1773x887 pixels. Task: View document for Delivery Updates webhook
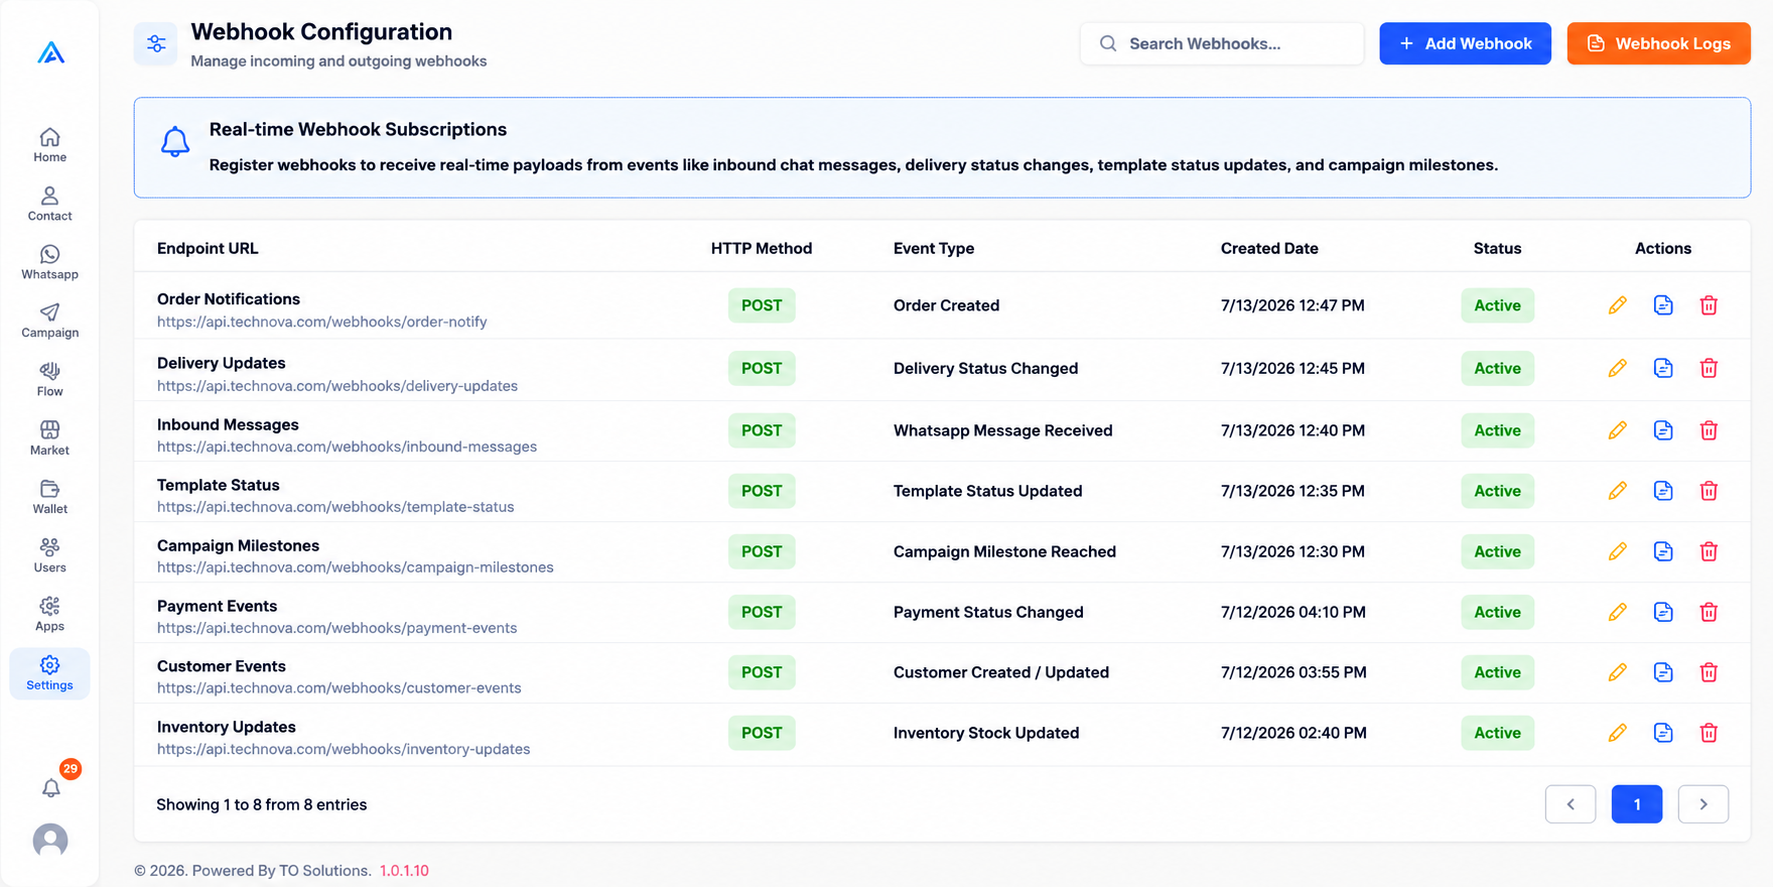click(1663, 368)
